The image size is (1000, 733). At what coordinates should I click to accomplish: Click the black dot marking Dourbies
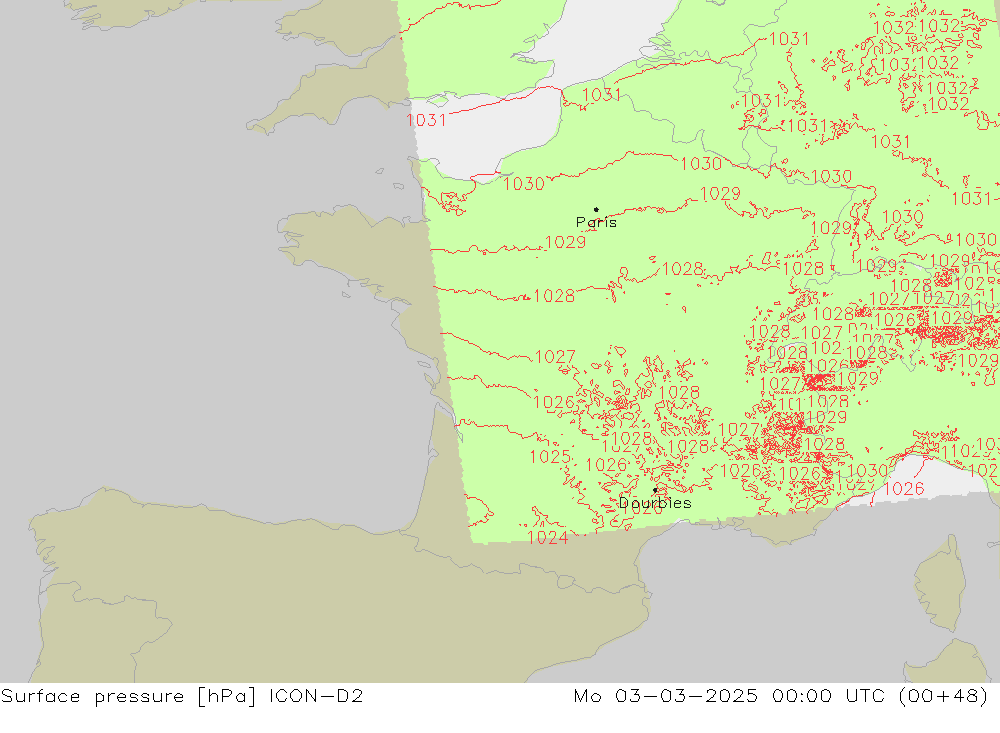click(655, 490)
